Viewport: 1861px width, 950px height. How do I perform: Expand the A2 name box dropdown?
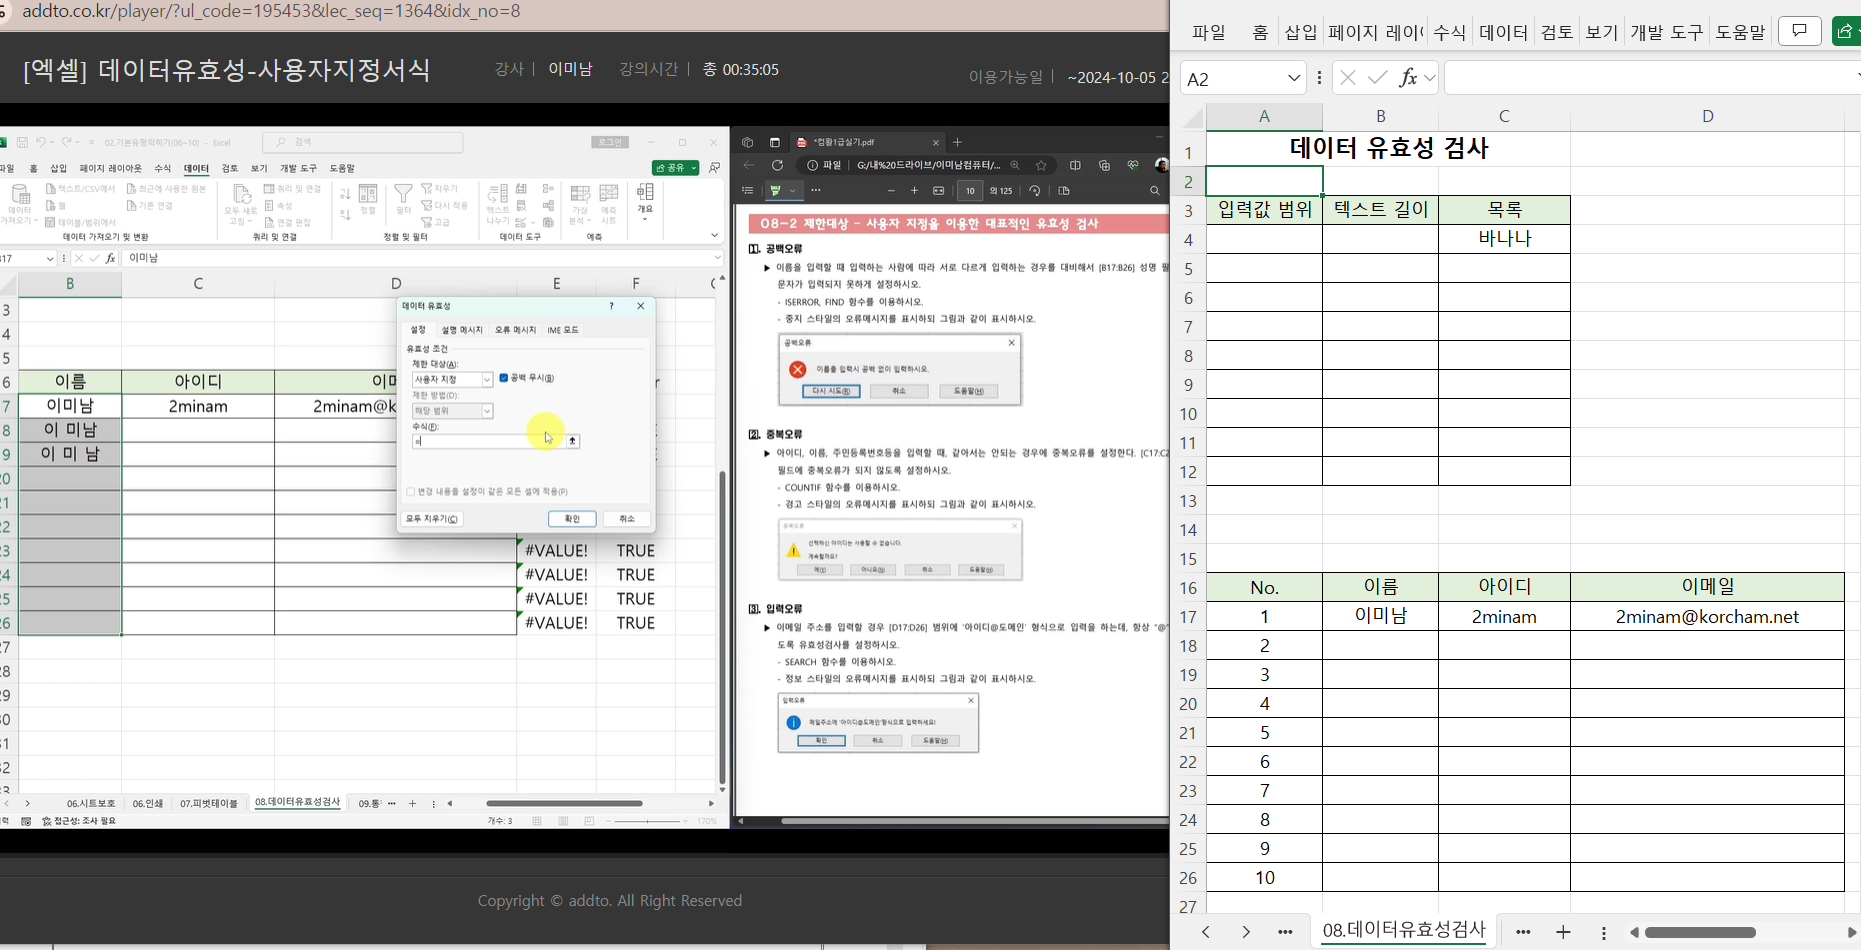click(x=1293, y=78)
